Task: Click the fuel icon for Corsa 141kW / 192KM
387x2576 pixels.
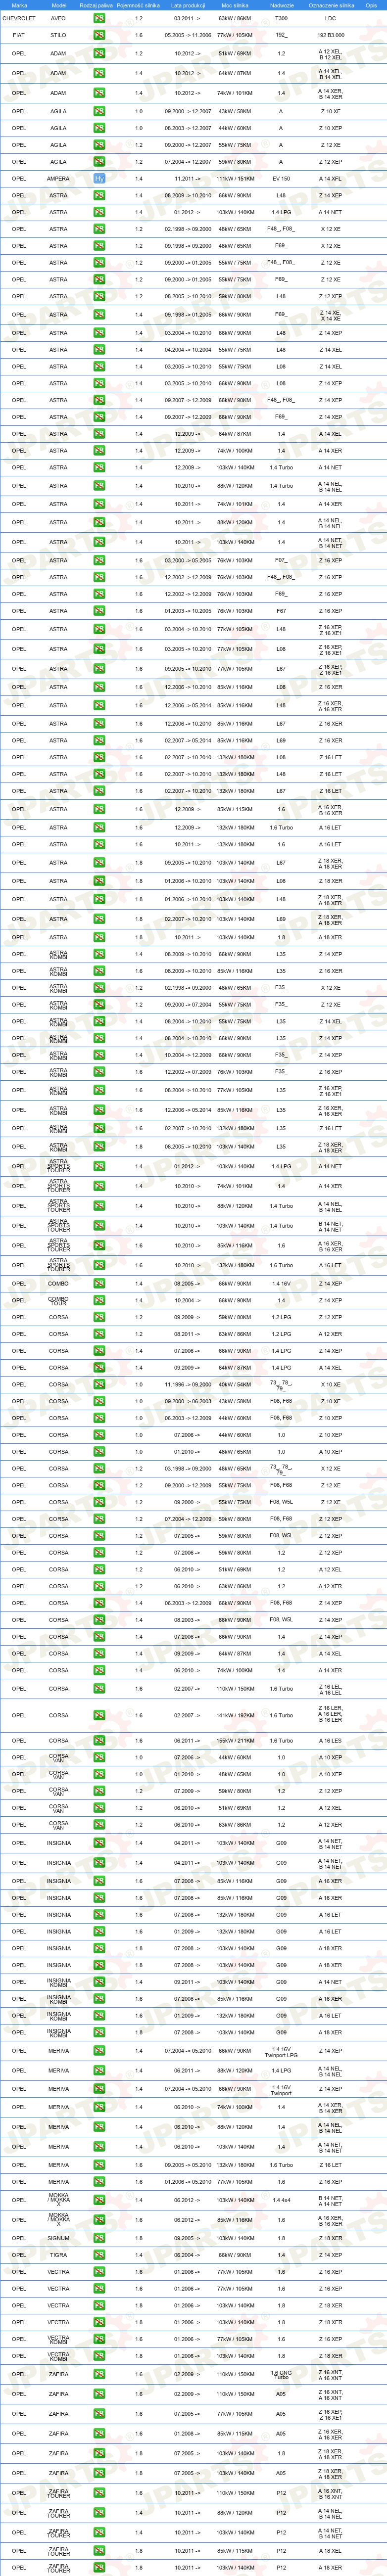Action: (x=99, y=1715)
